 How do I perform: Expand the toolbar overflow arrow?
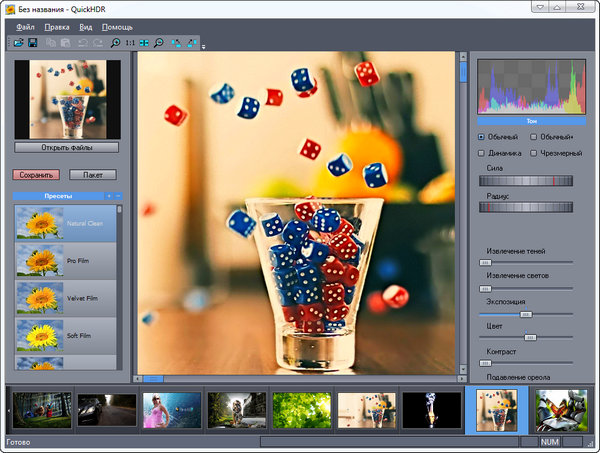click(x=203, y=46)
